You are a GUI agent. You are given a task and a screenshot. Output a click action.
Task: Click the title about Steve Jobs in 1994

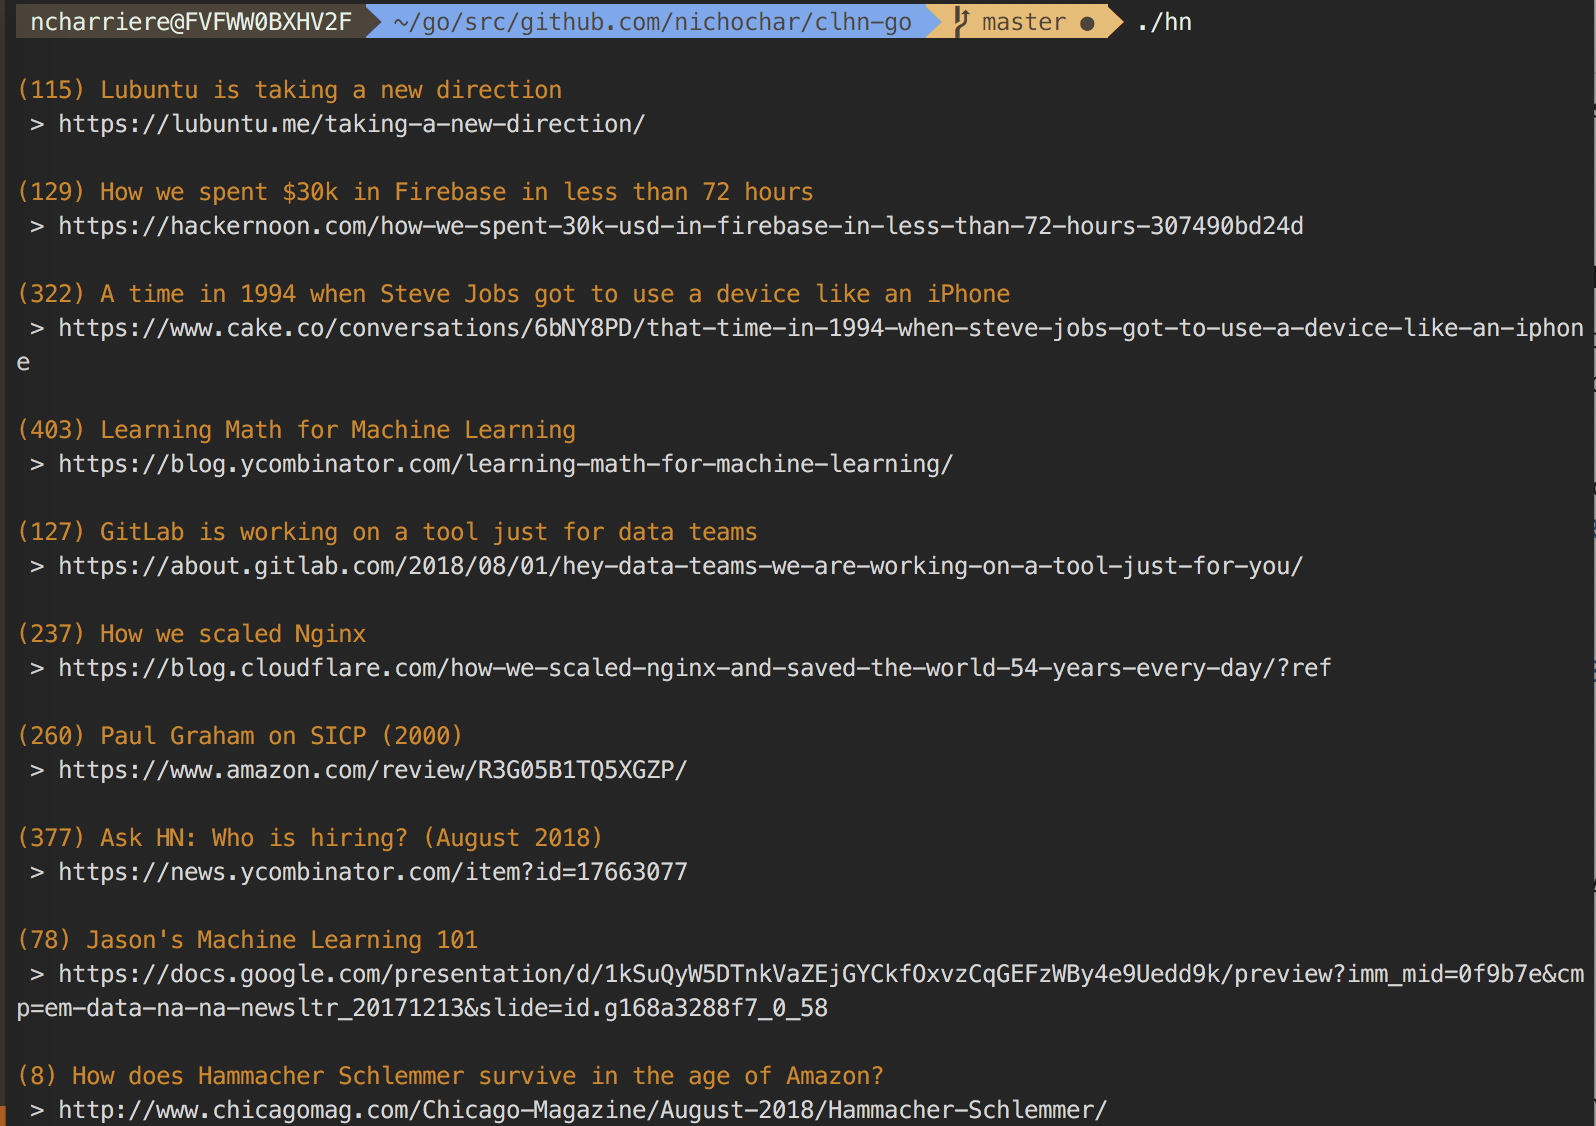(x=555, y=294)
